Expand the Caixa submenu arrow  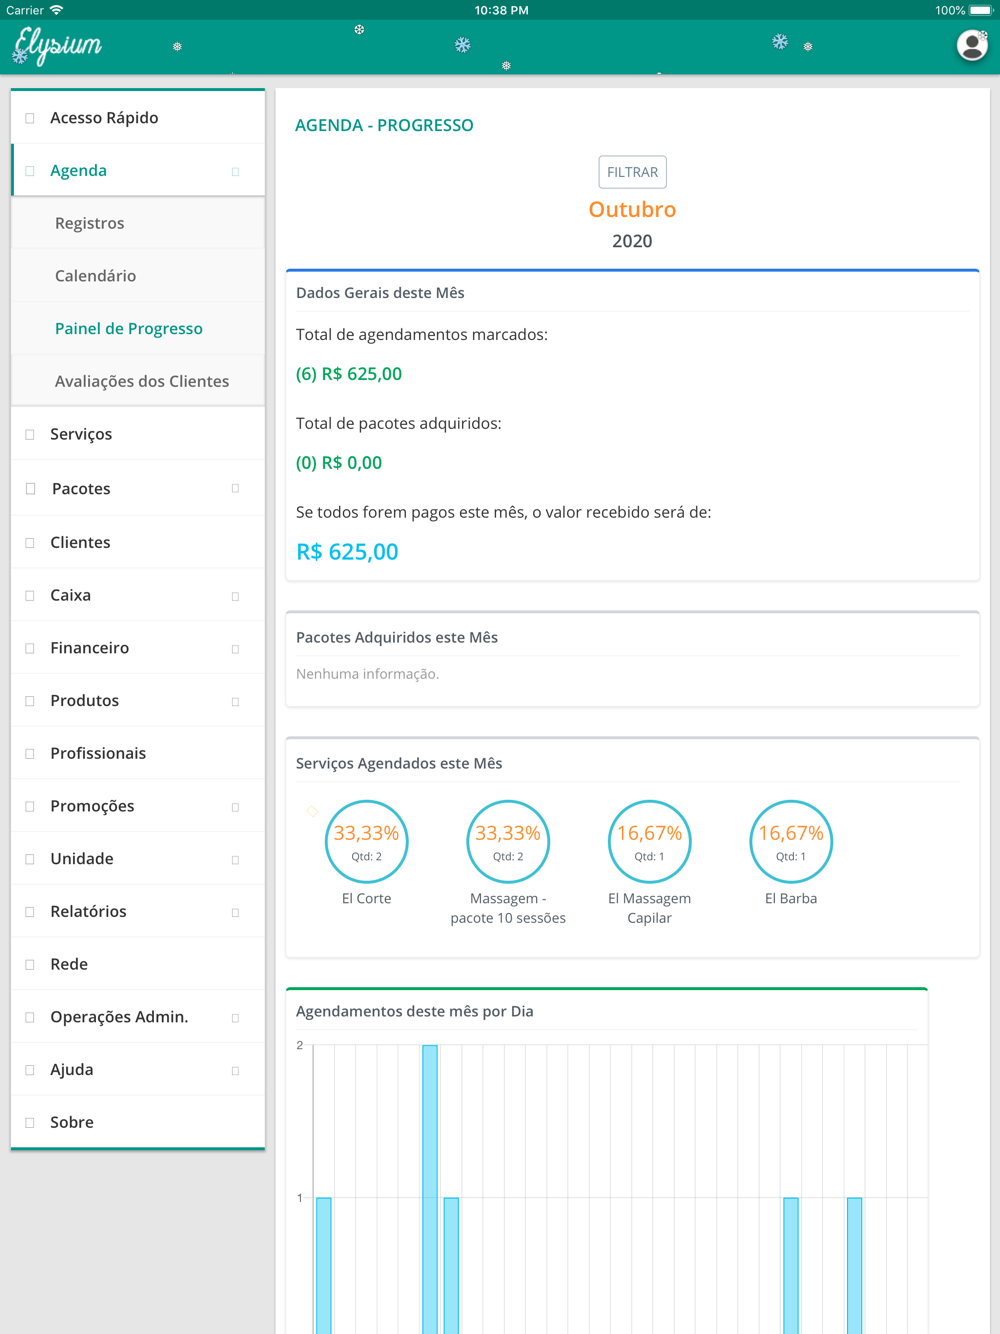coord(236,597)
